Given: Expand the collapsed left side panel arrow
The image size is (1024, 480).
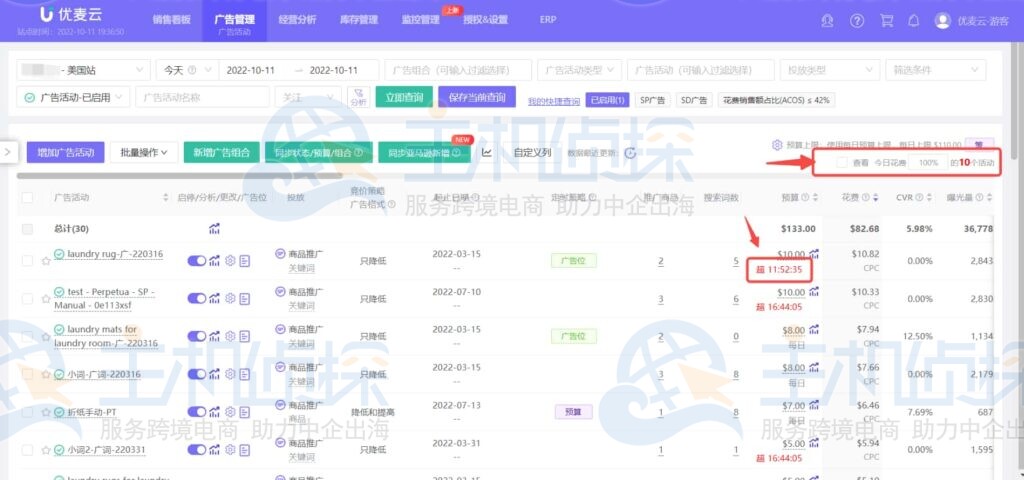Looking at the screenshot, I should [x=8, y=152].
